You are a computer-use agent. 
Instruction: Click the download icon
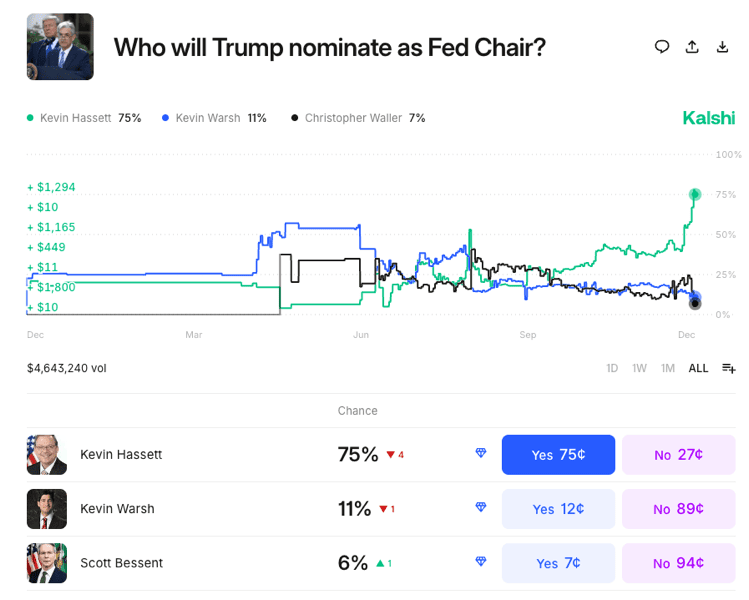click(x=722, y=47)
